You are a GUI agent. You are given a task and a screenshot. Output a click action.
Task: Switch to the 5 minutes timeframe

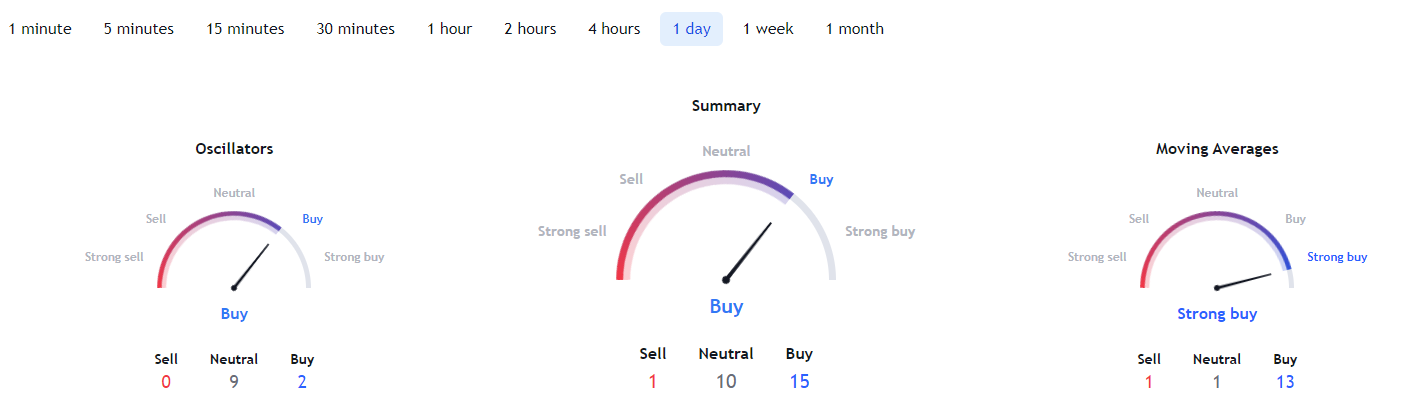click(139, 29)
